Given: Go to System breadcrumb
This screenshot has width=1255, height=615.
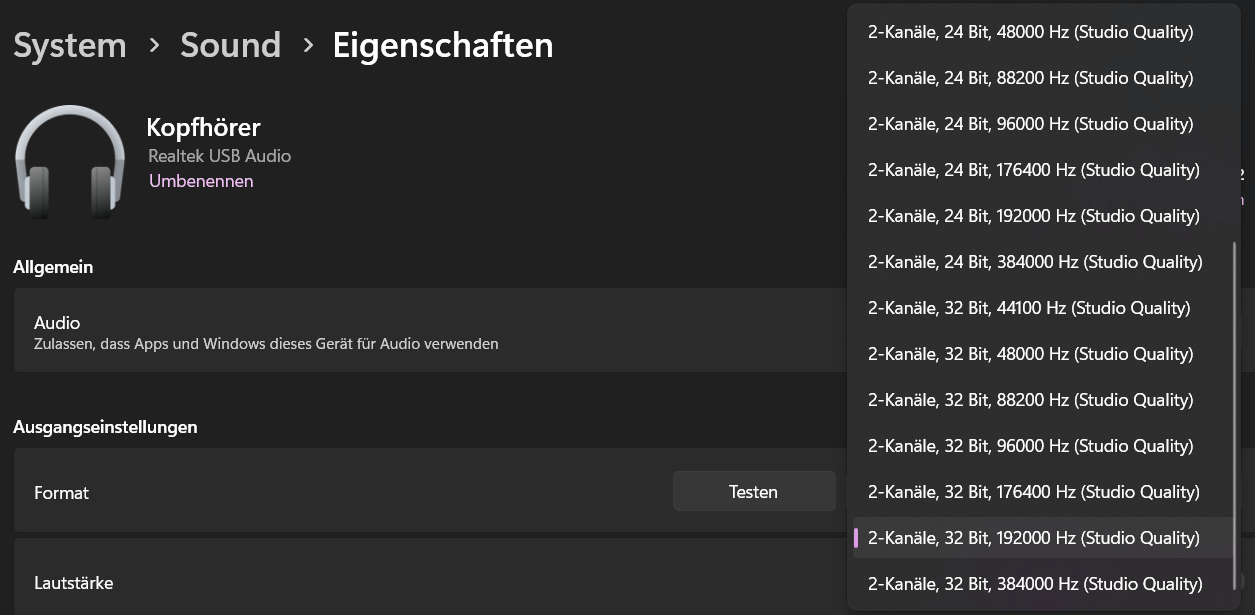Looking at the screenshot, I should 70,45.
